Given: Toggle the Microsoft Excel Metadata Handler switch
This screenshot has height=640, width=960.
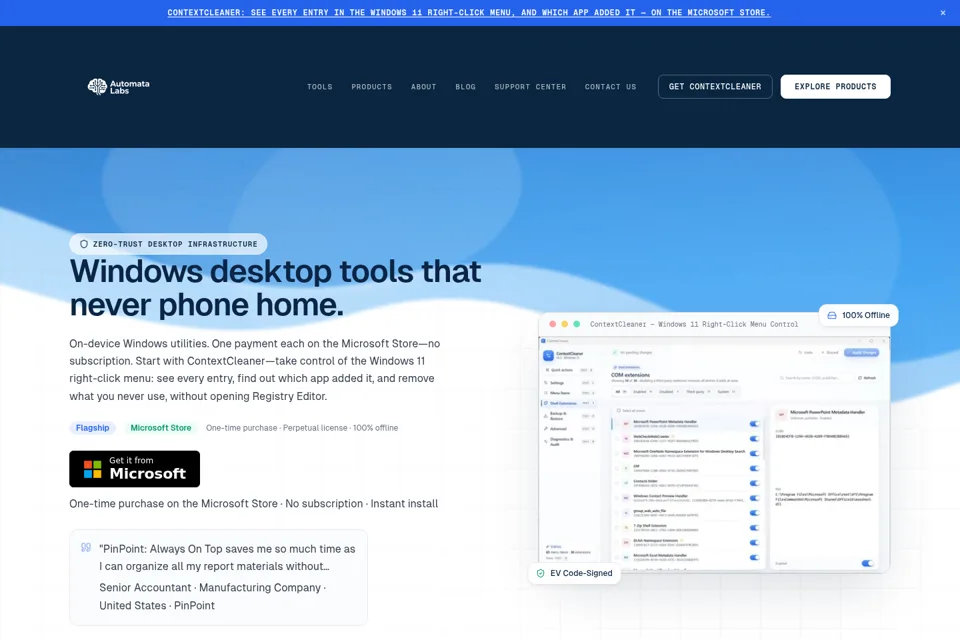Looking at the screenshot, I should click(x=754, y=557).
